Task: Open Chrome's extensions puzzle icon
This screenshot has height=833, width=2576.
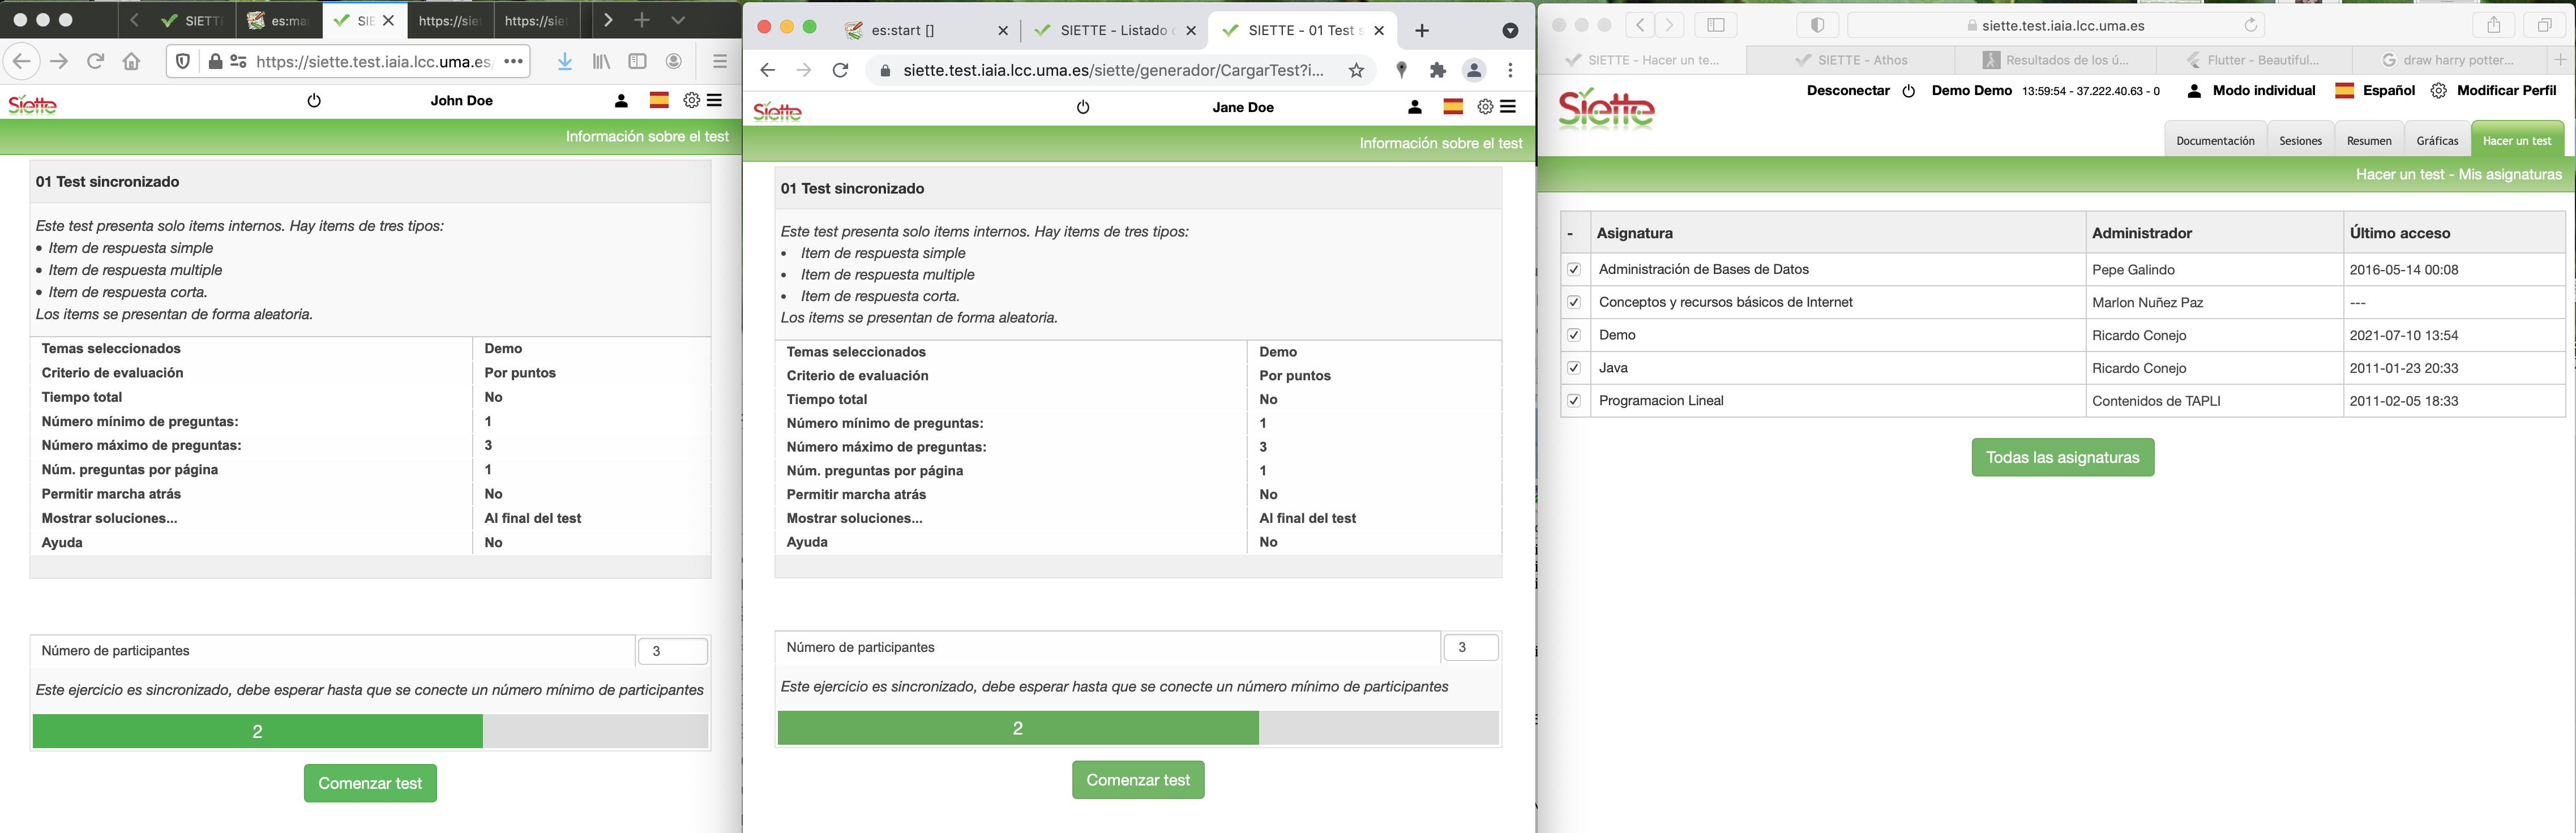Action: [x=1438, y=70]
